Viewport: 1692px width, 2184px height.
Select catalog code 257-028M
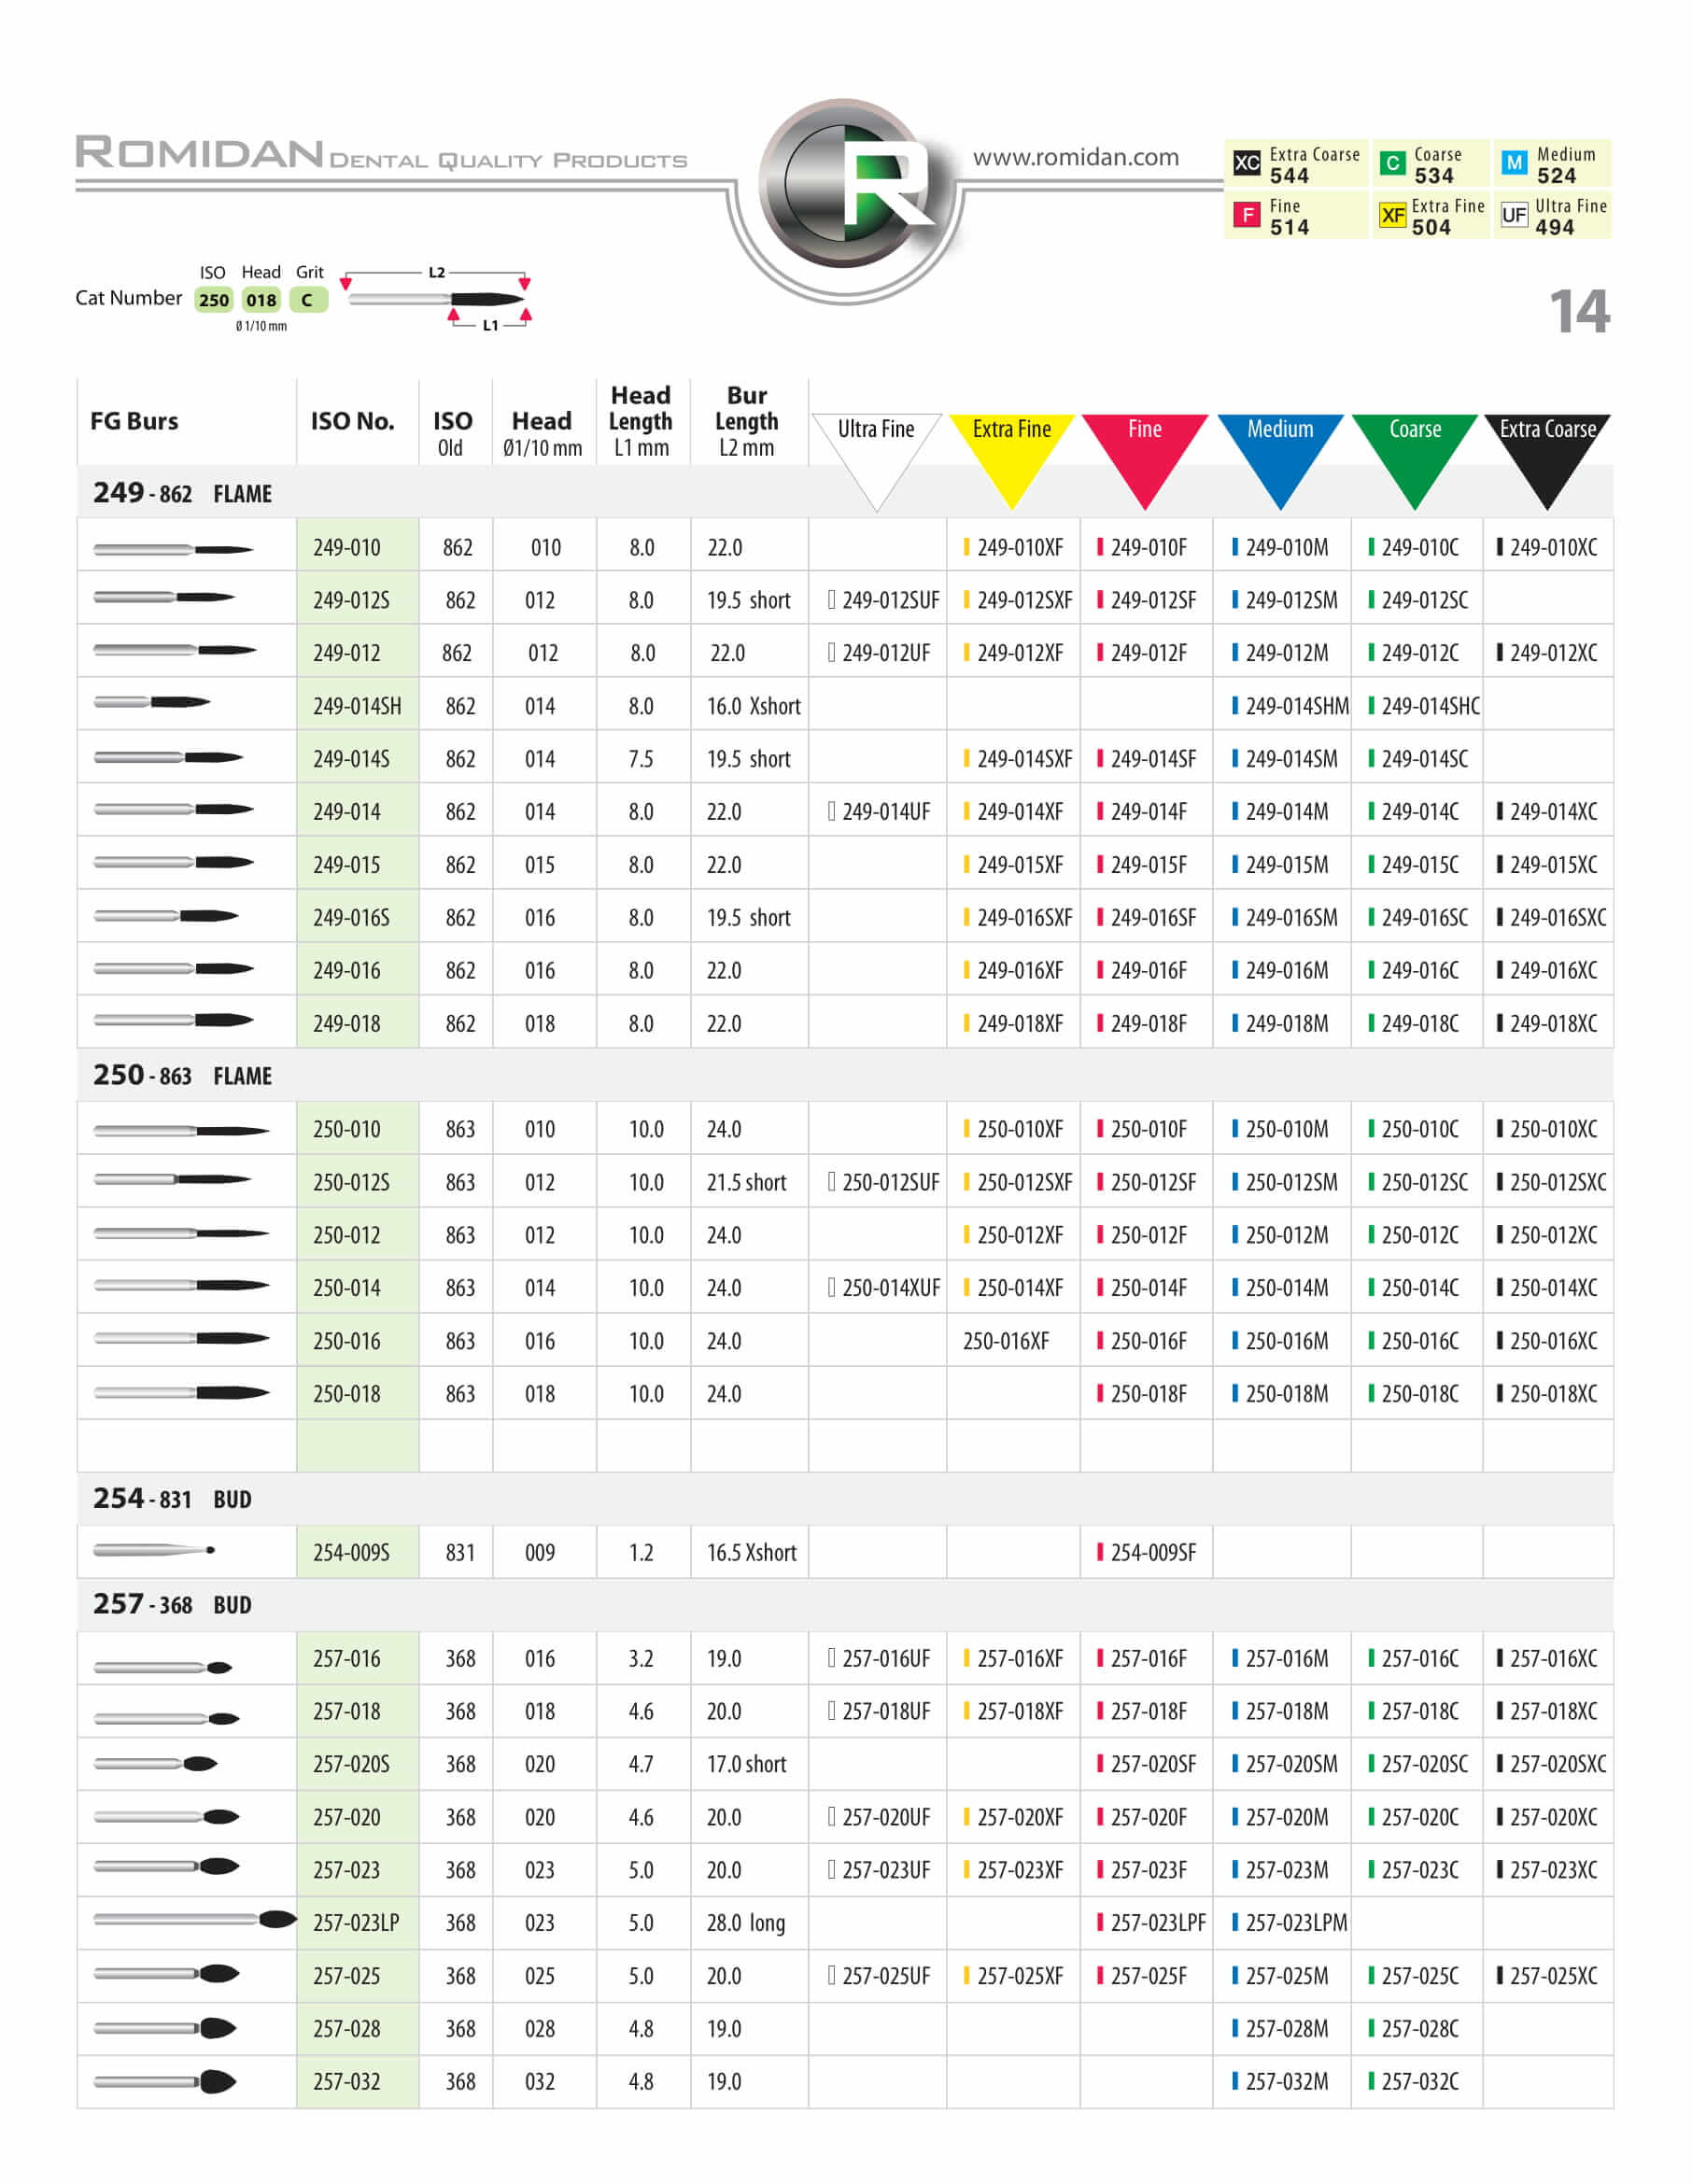[1280, 2028]
